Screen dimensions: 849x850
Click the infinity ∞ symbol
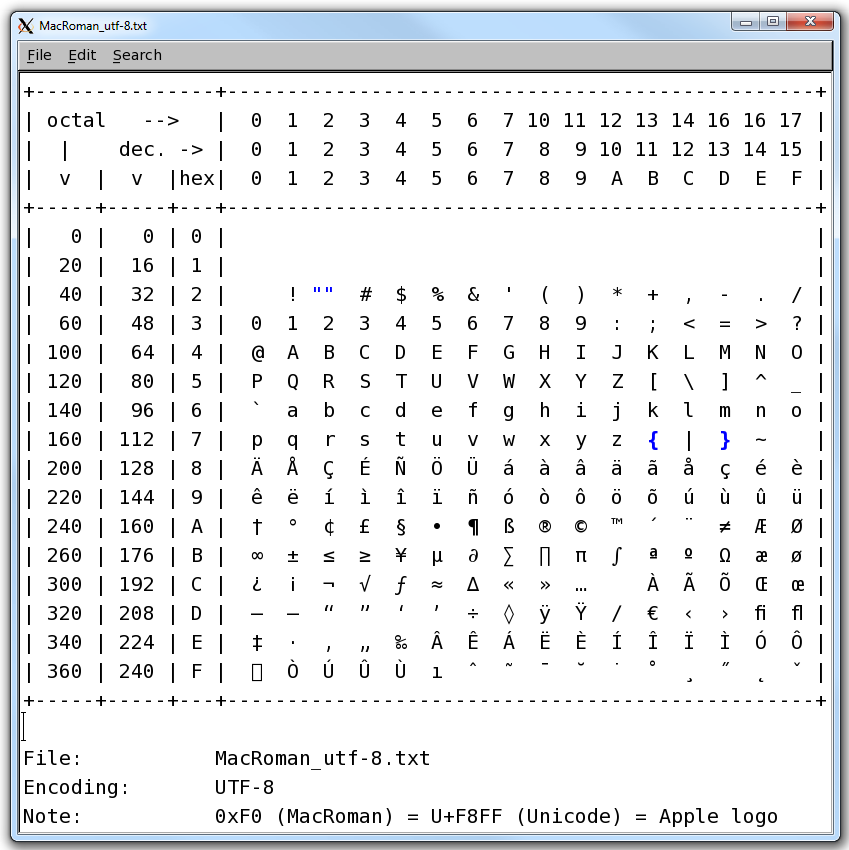[257, 556]
